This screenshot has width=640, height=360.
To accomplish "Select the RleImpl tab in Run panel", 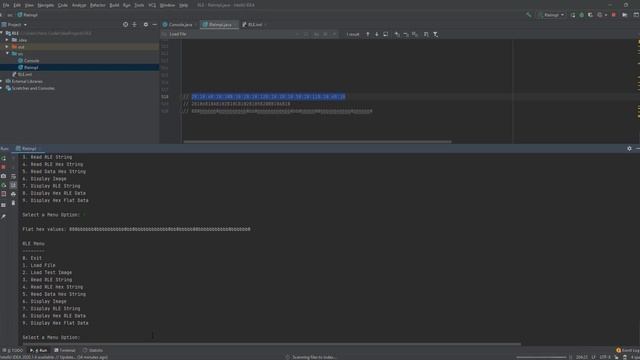I will click(x=28, y=149).
